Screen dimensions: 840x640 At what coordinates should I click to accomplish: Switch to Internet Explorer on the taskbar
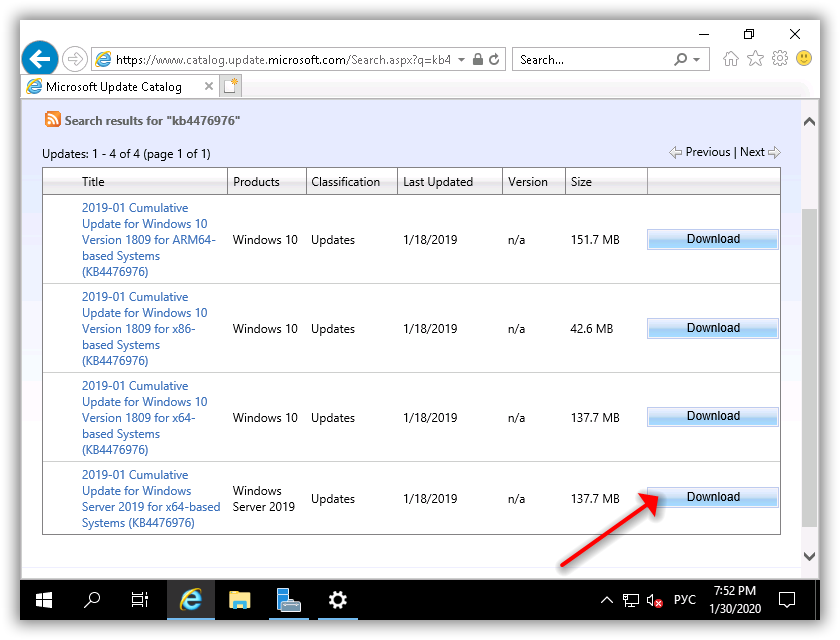point(191,600)
